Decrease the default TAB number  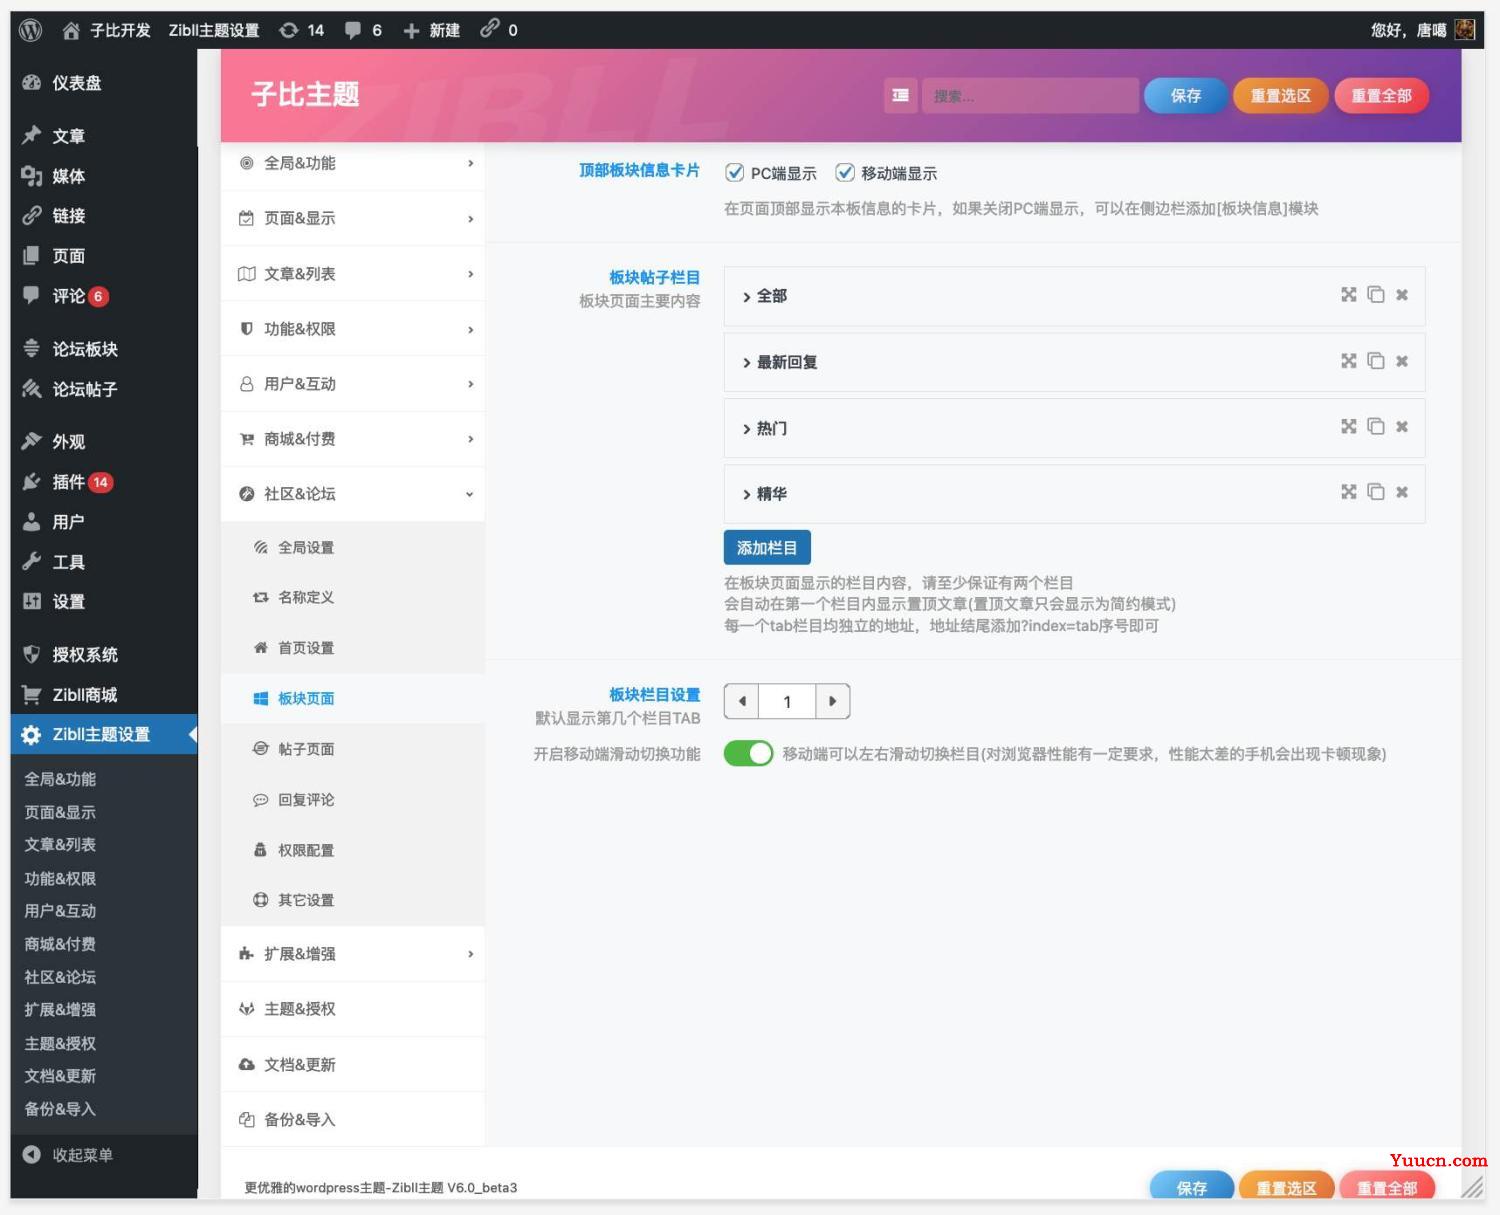[742, 701]
